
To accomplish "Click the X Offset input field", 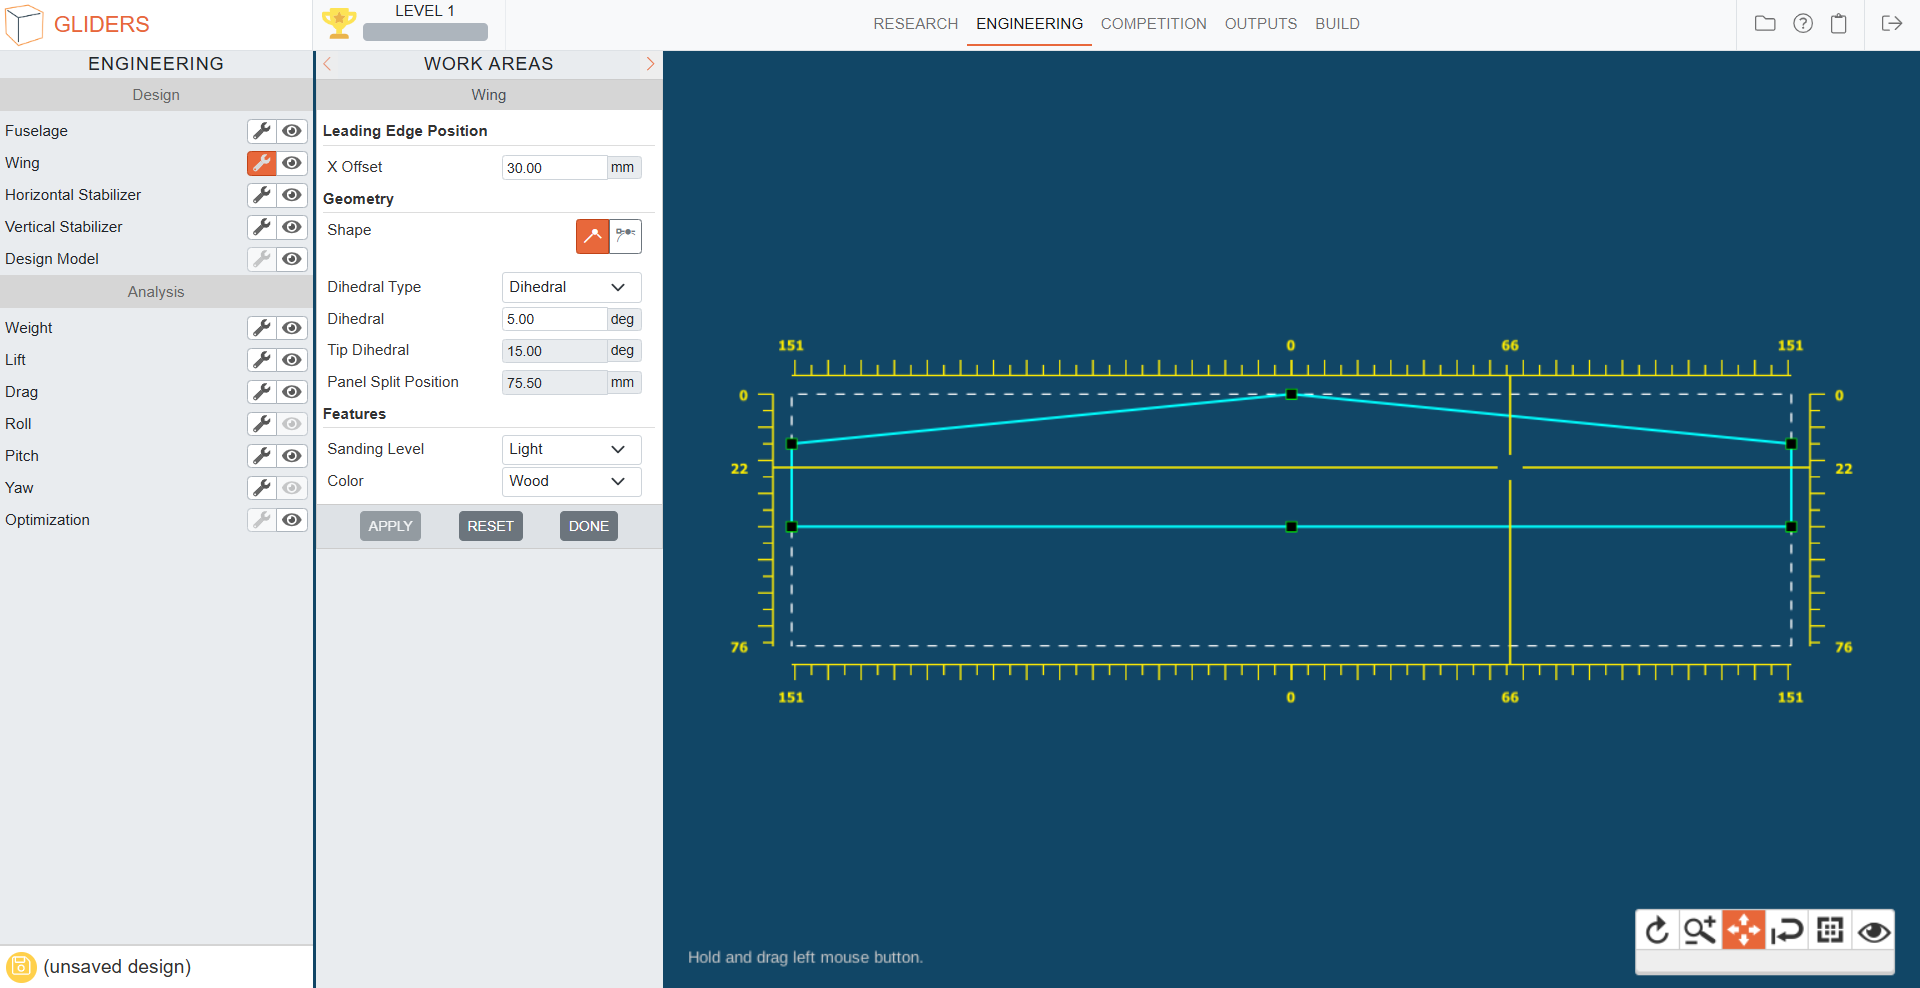I will coord(553,168).
